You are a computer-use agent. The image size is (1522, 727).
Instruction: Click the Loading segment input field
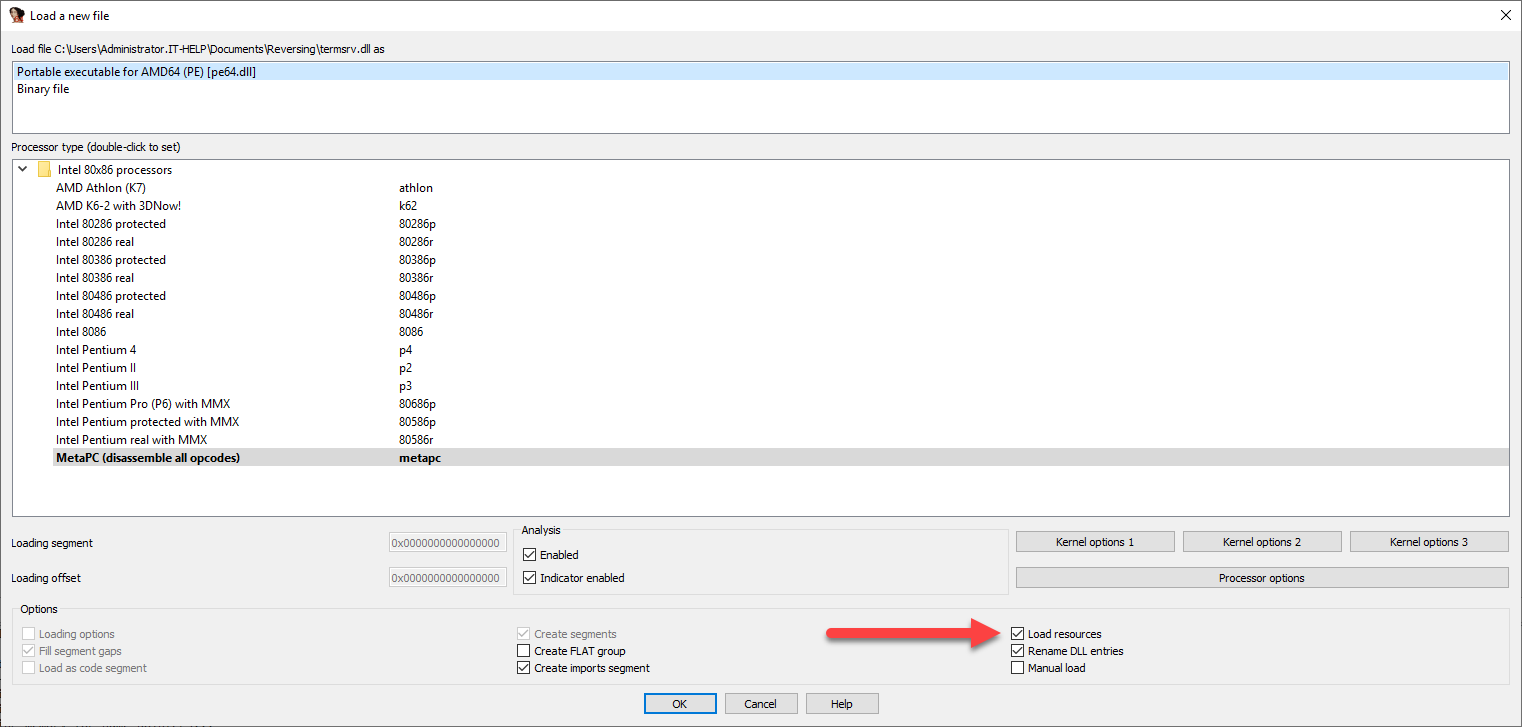[x=445, y=543]
